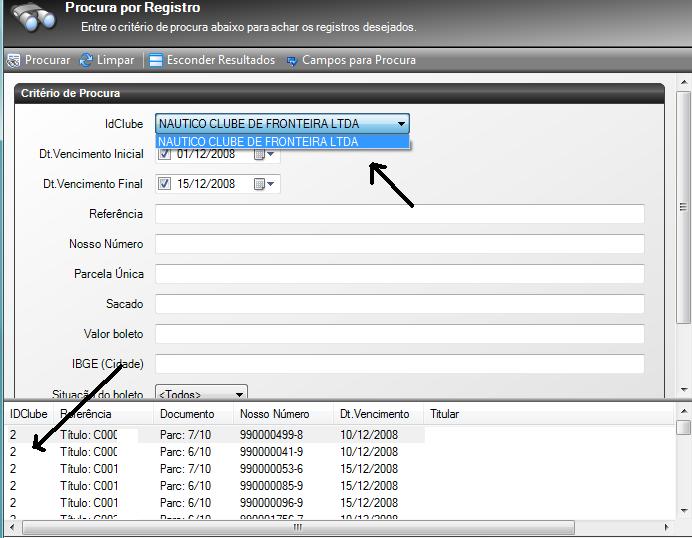Sort results by Dt.Vencimento column header
Viewport: 692px width, 538px height.
(375, 414)
